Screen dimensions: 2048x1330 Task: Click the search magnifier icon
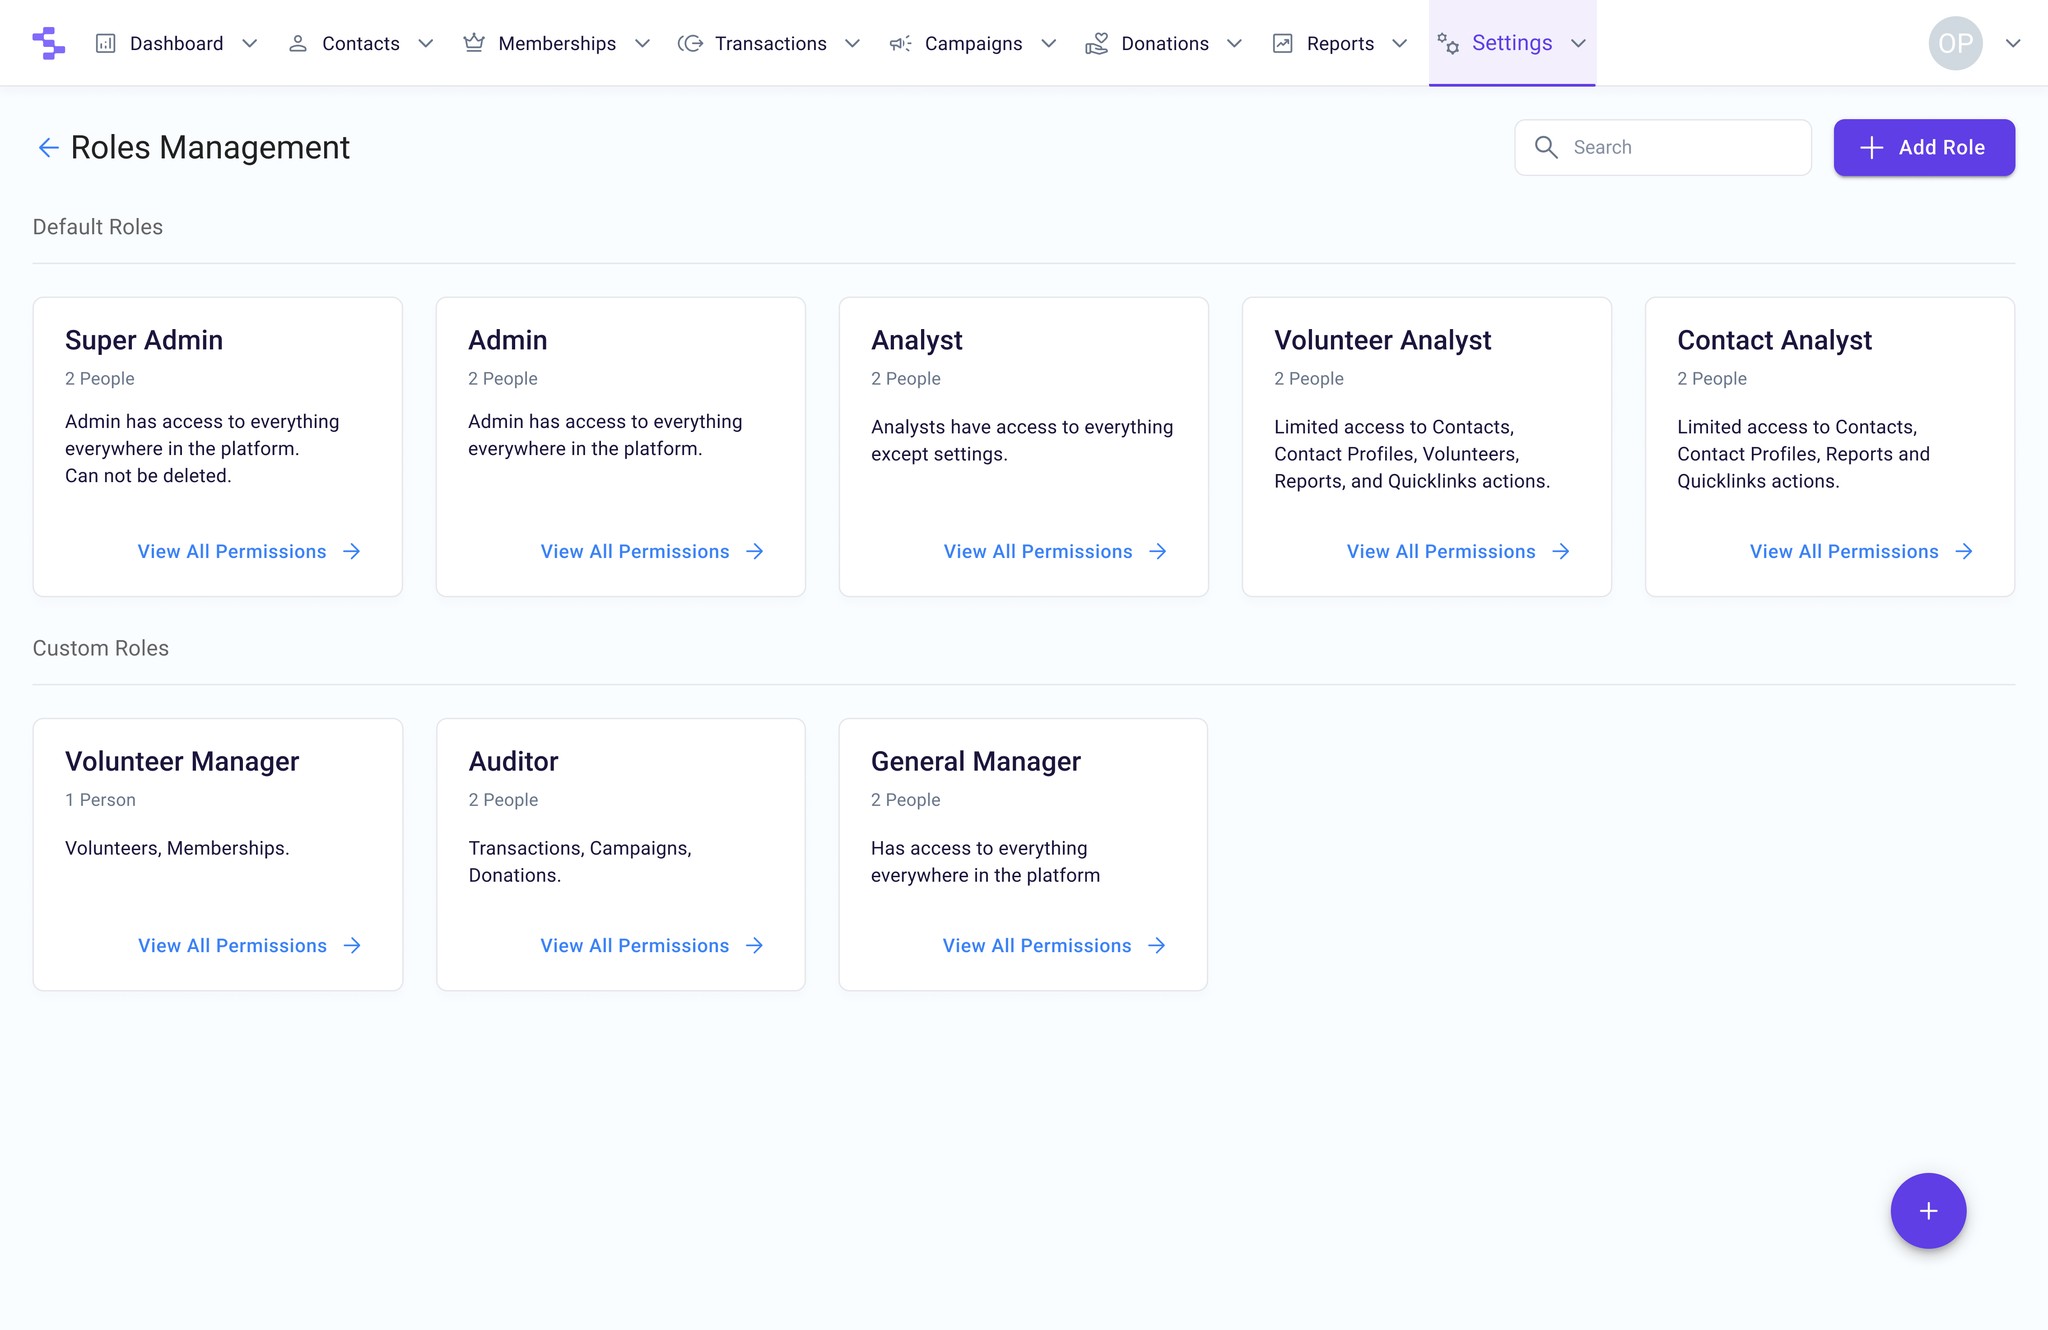(1546, 147)
